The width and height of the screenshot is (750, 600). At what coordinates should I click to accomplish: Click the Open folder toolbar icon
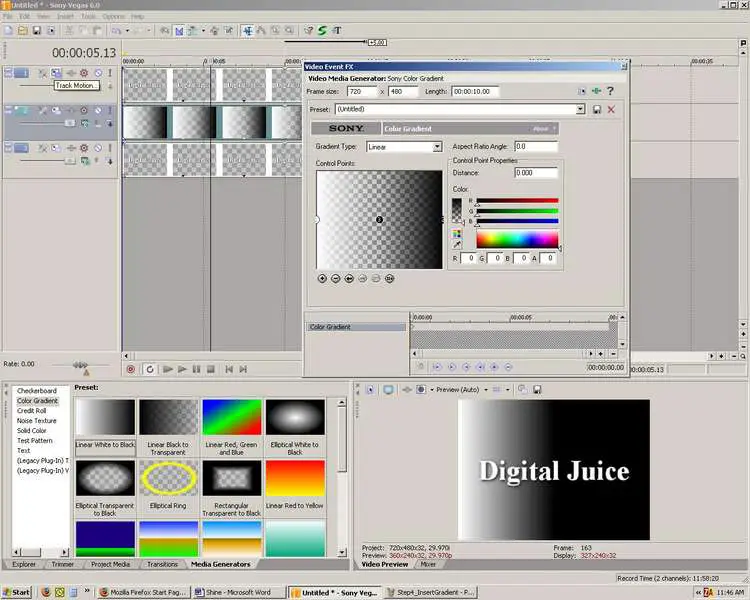coord(22,31)
